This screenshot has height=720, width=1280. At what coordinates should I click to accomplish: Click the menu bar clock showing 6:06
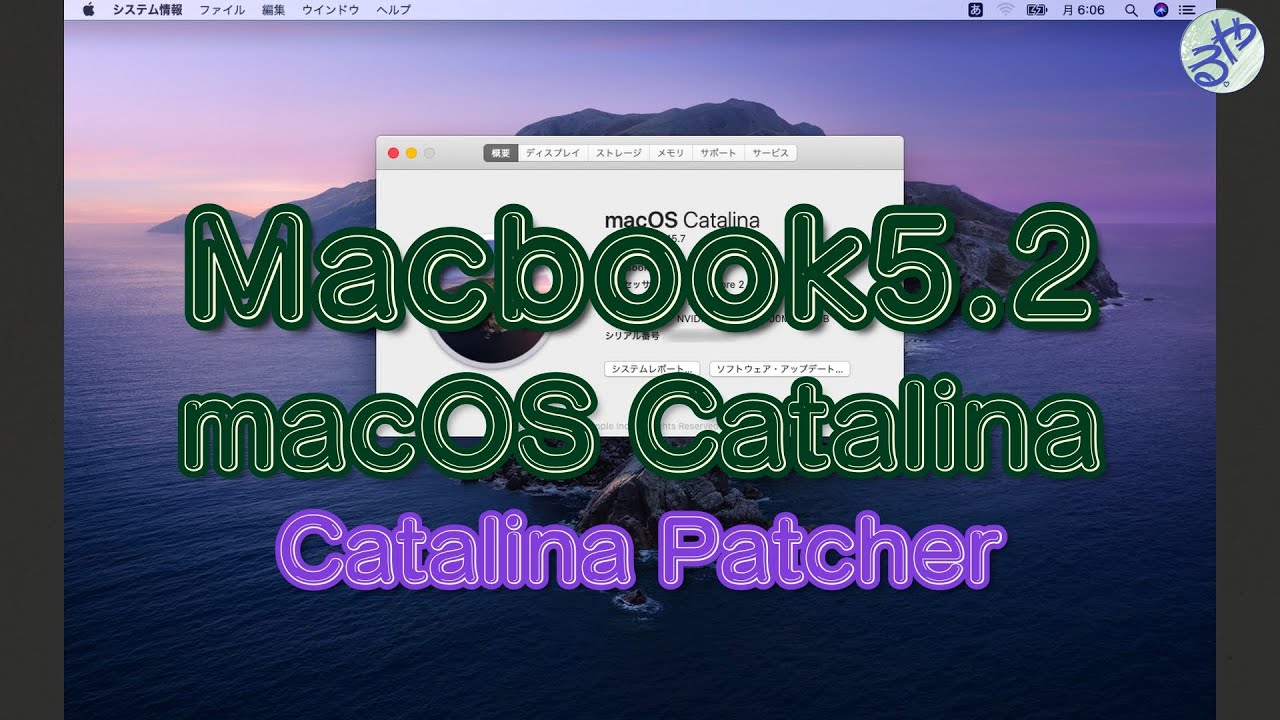pyautogui.click(x=1083, y=10)
